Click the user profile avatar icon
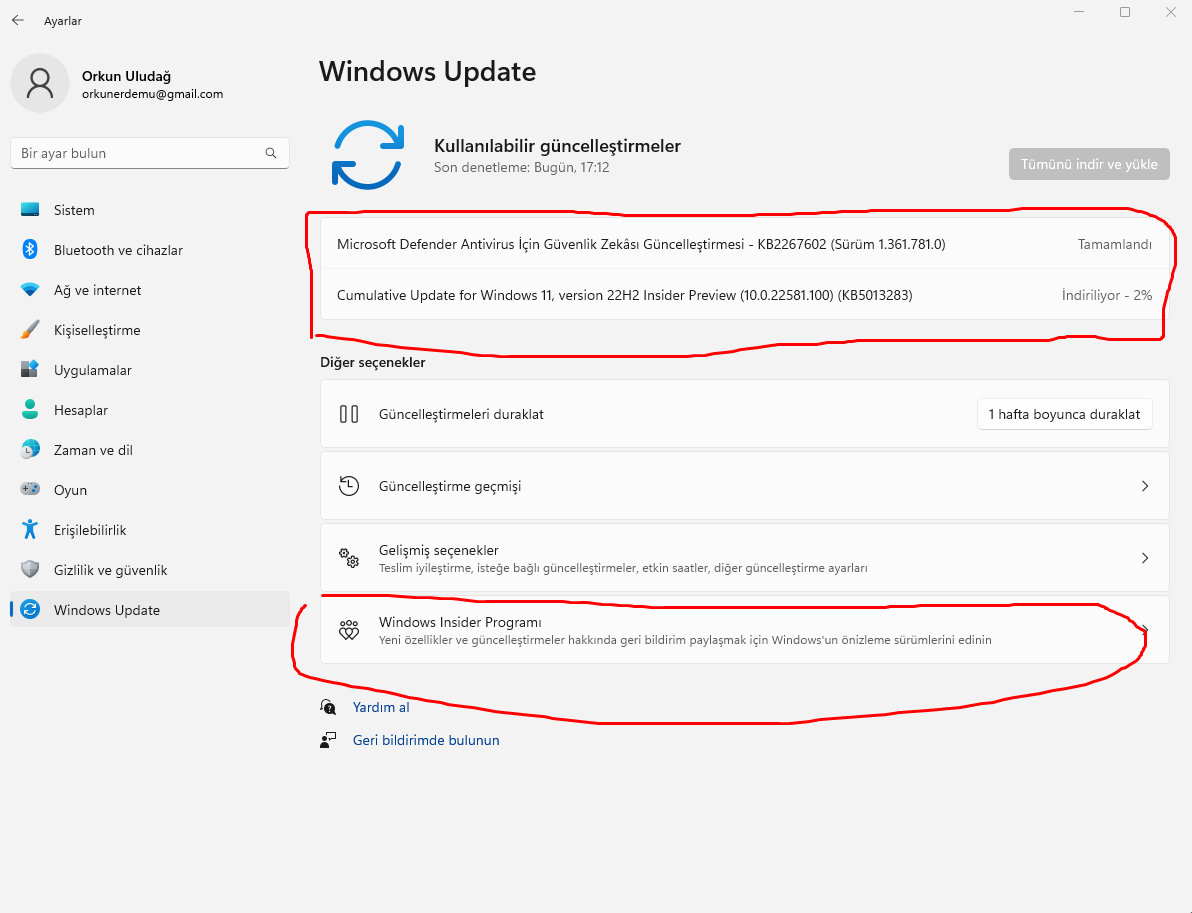This screenshot has width=1192, height=913. click(40, 83)
